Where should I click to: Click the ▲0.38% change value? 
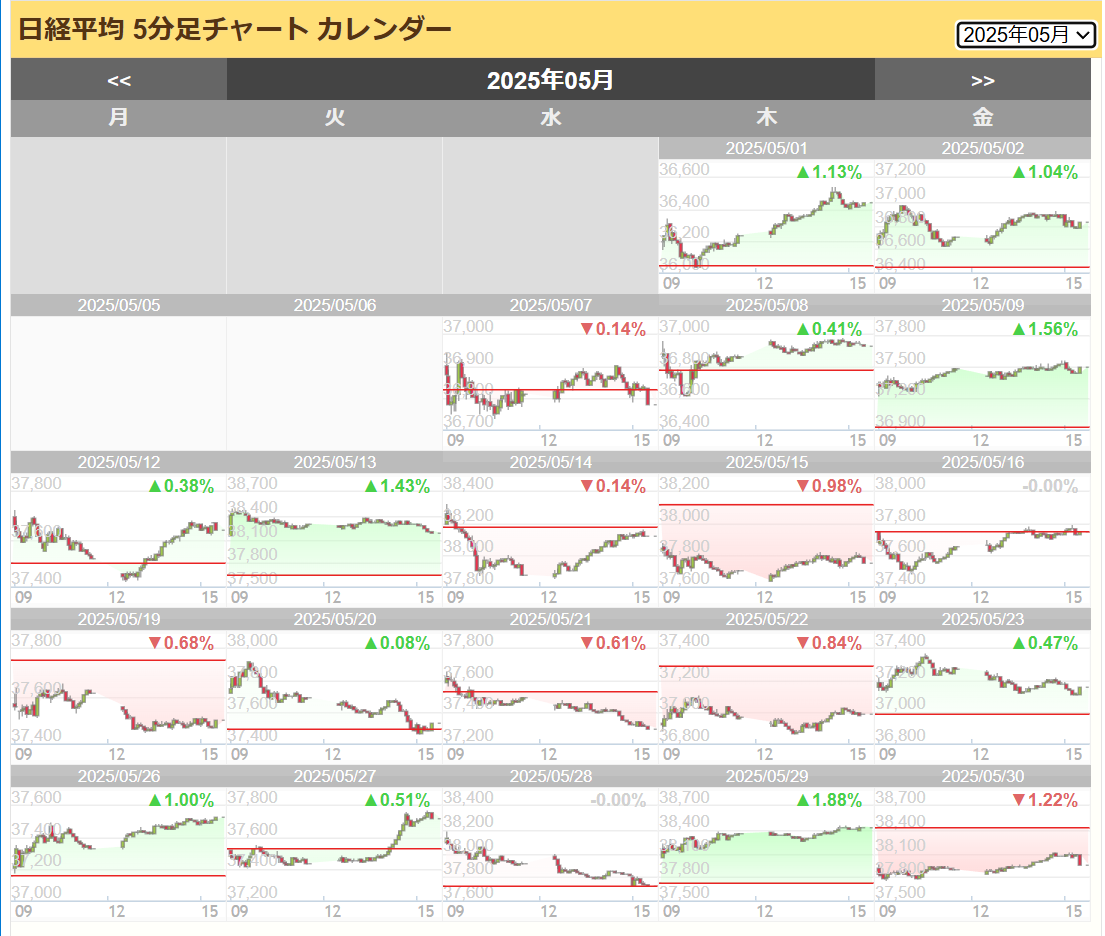[181, 486]
